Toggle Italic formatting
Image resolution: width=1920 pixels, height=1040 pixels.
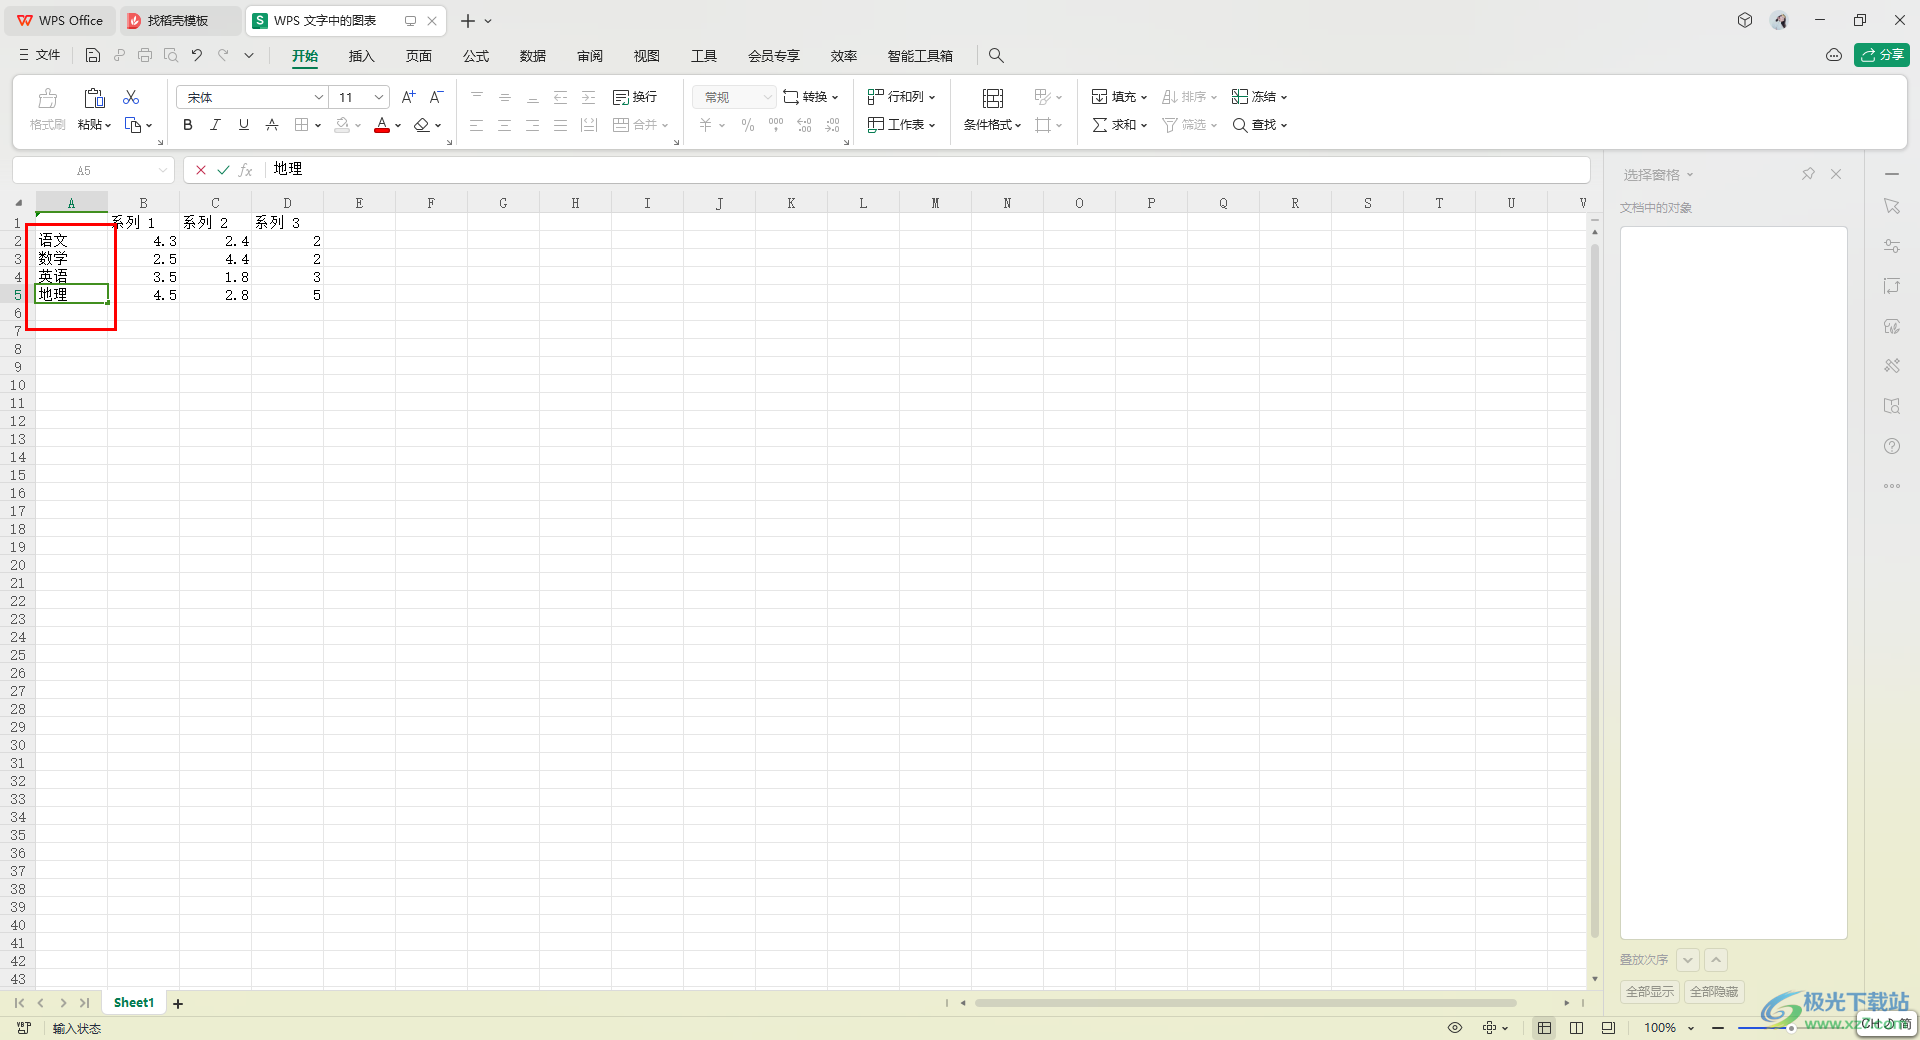pyautogui.click(x=216, y=125)
